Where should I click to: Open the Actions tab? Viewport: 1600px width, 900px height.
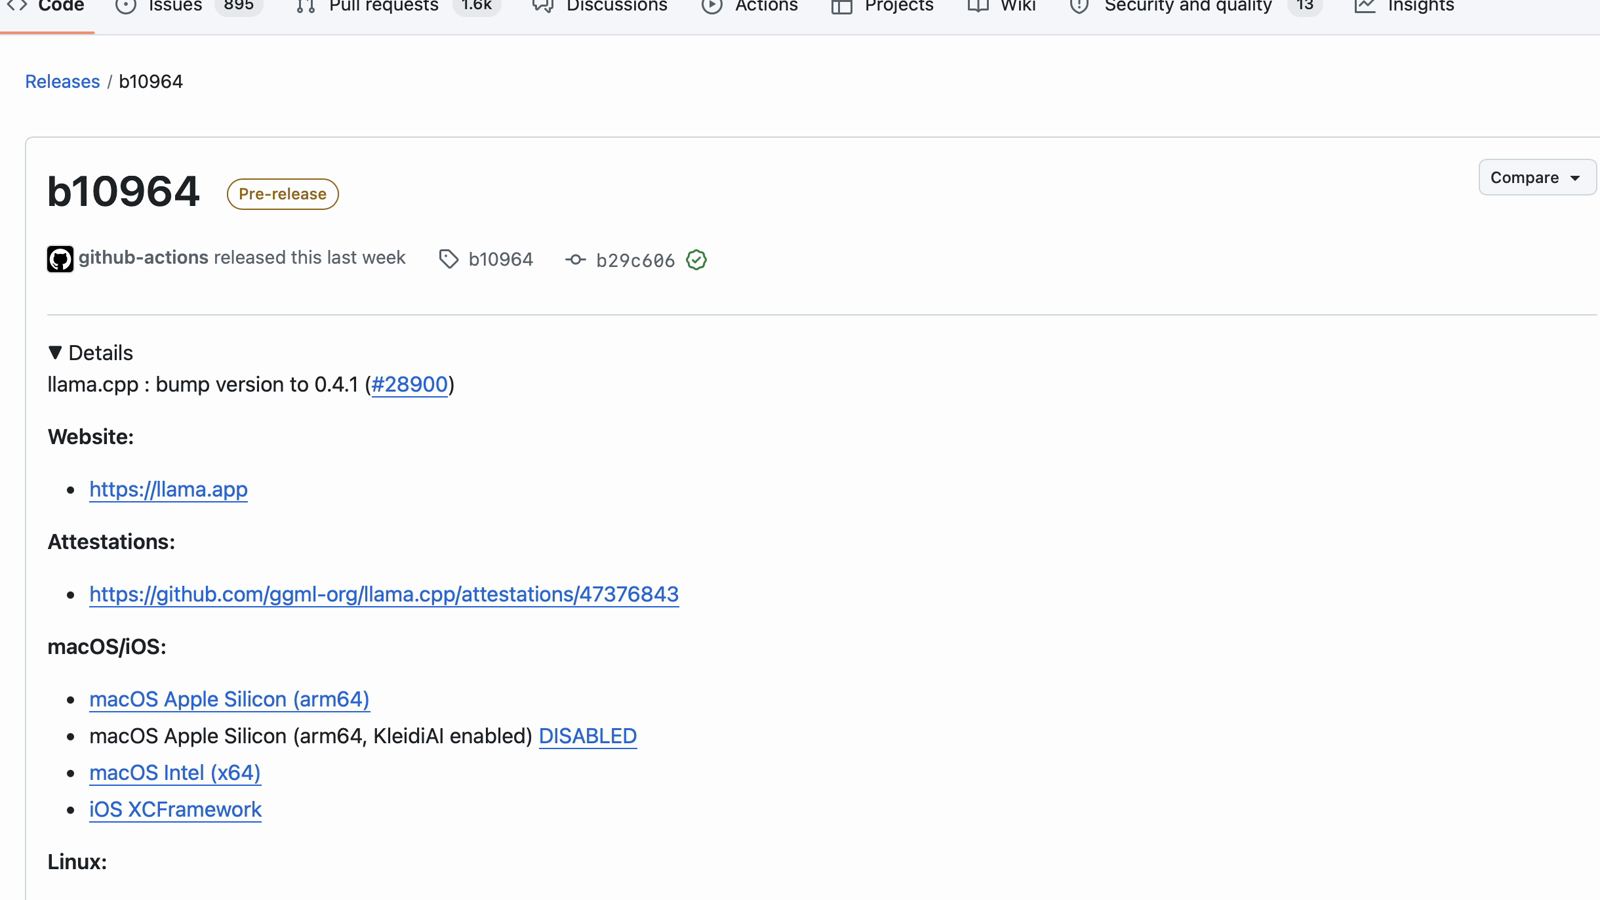(x=750, y=6)
